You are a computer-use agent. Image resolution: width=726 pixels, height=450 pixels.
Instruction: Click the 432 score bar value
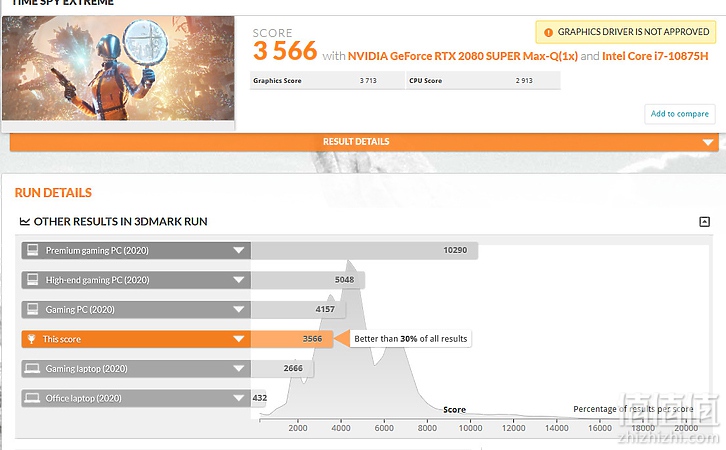tap(260, 398)
